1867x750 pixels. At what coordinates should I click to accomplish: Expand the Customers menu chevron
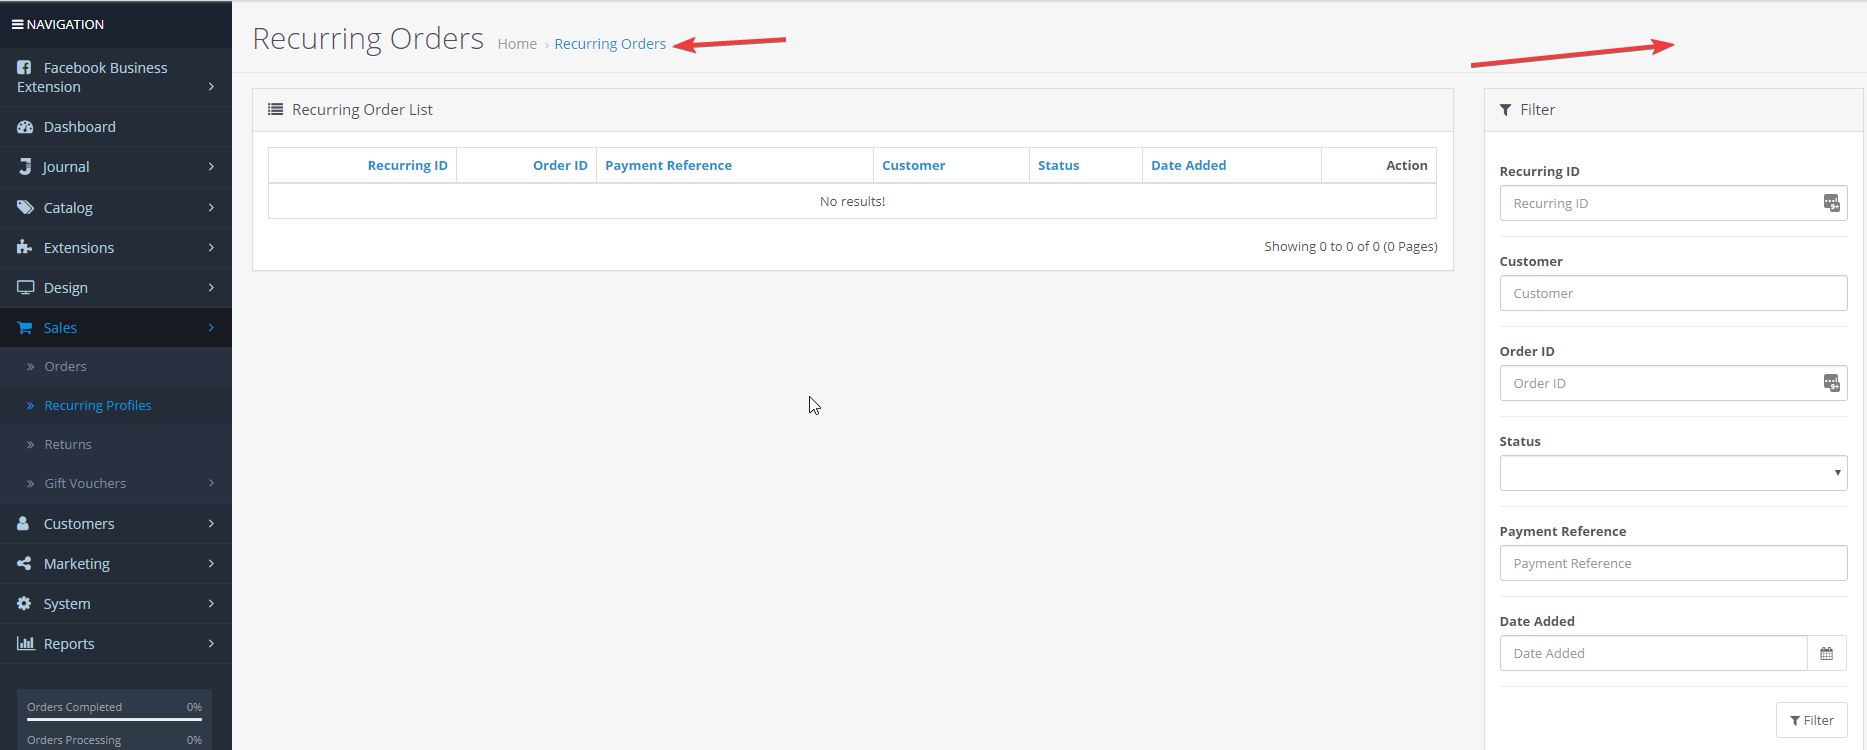tap(211, 523)
